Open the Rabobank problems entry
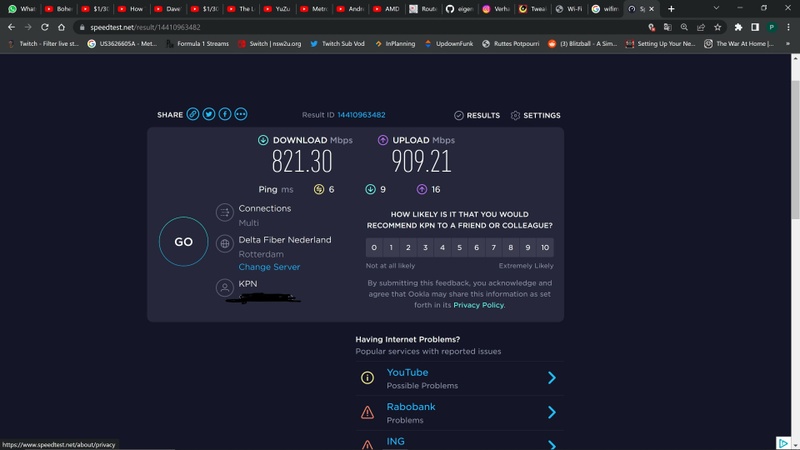Viewport: 800px width, 450px height. tap(459, 413)
